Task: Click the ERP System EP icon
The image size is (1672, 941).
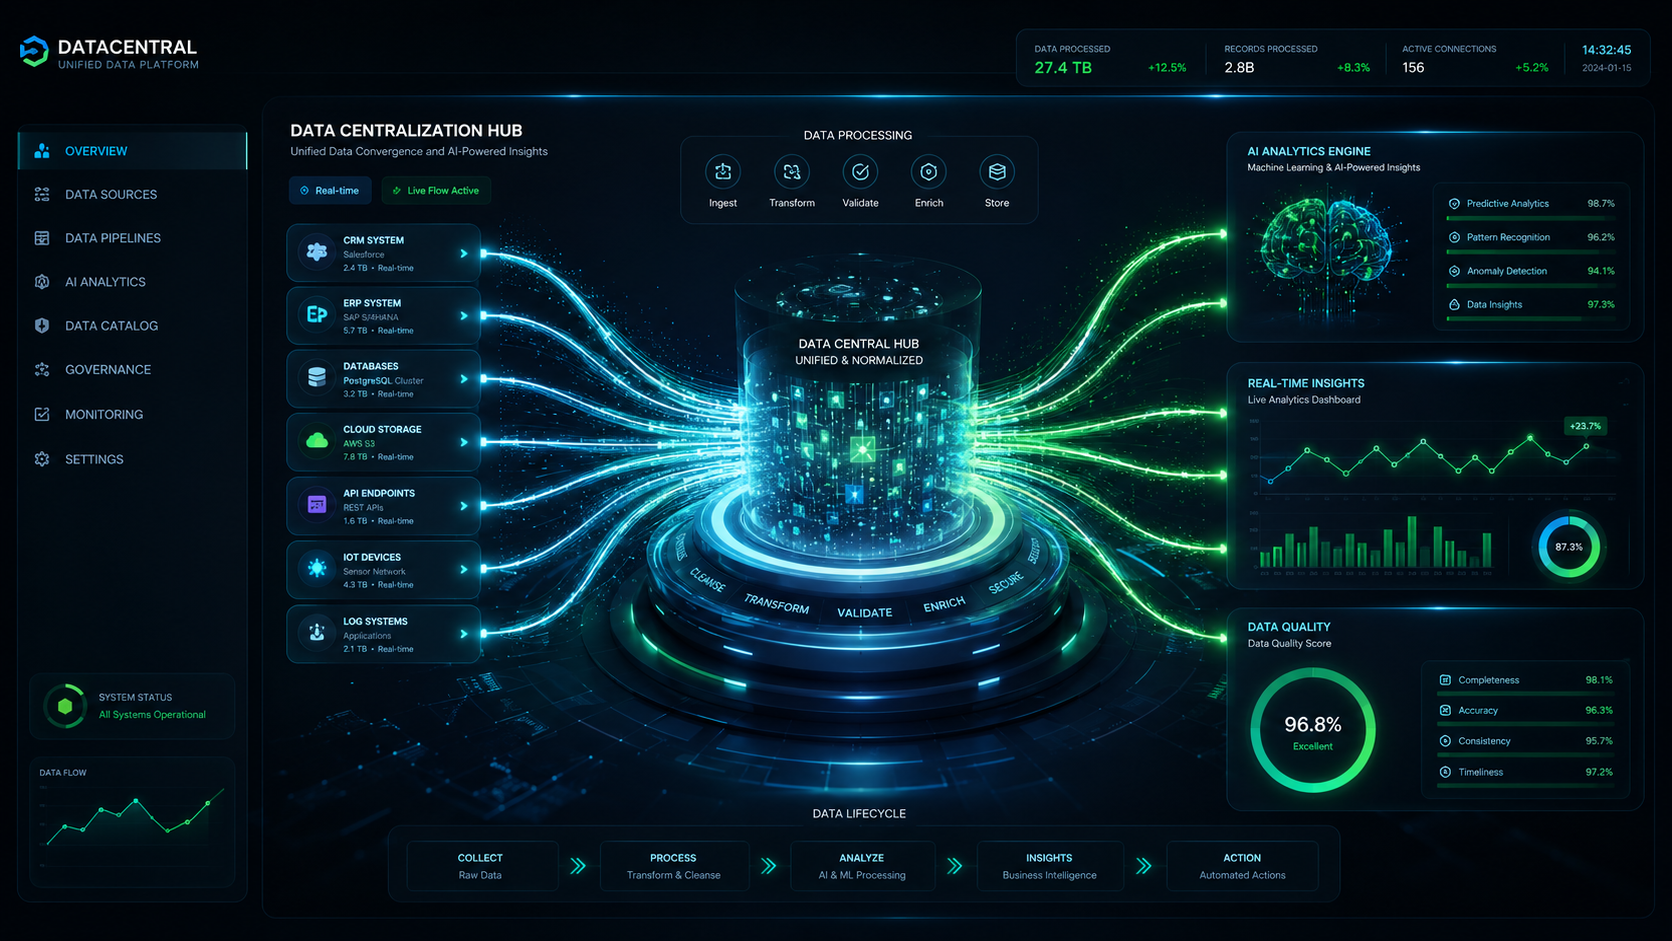Action: pos(317,315)
